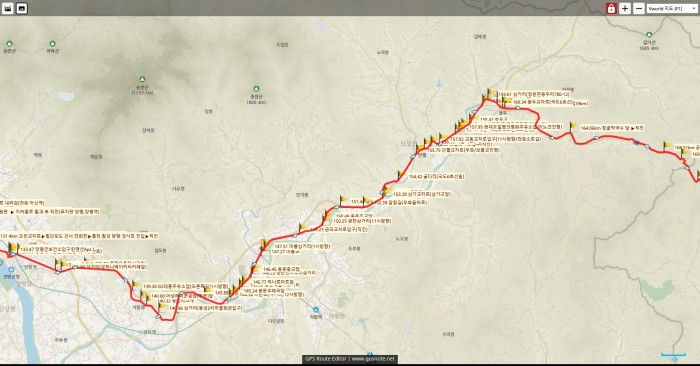The width and height of the screenshot is (700, 366).
Task: Click the green mountain marker labeled 1157.1m
Action: (x=142, y=80)
